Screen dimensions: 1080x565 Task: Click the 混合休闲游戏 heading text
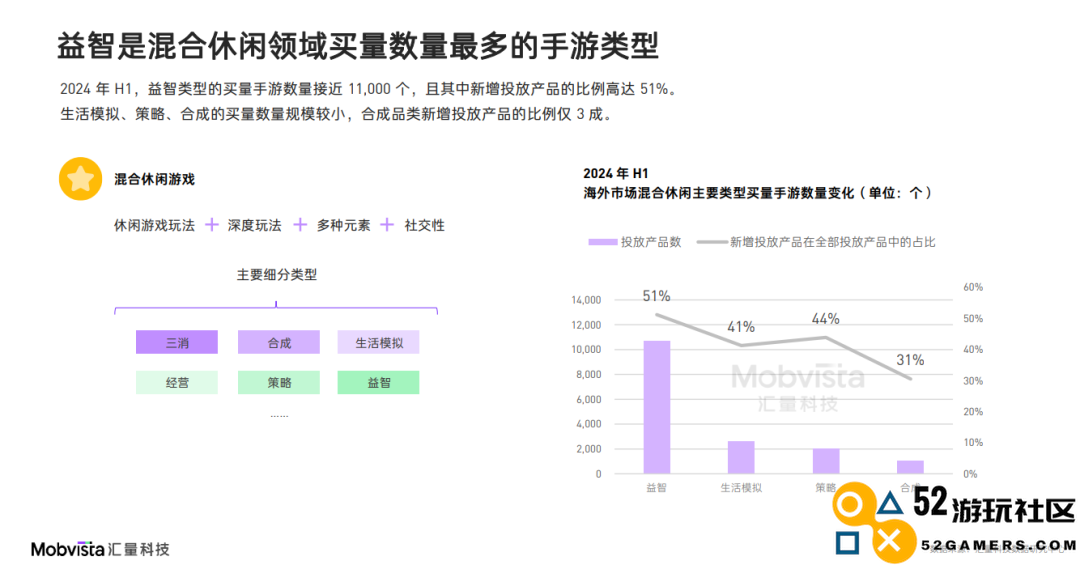pos(154,179)
